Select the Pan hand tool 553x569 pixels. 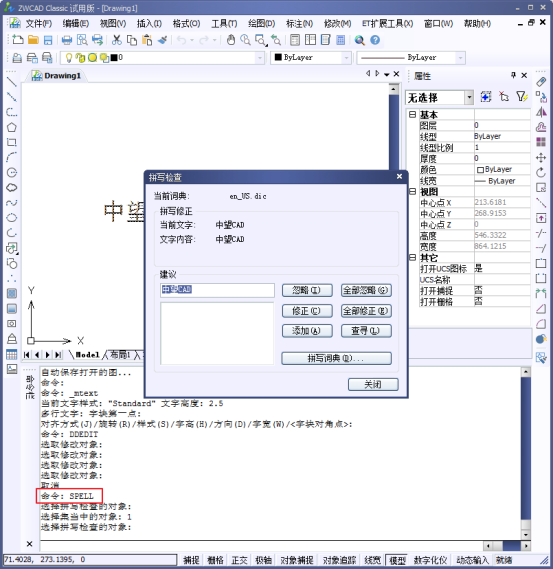click(x=231, y=40)
